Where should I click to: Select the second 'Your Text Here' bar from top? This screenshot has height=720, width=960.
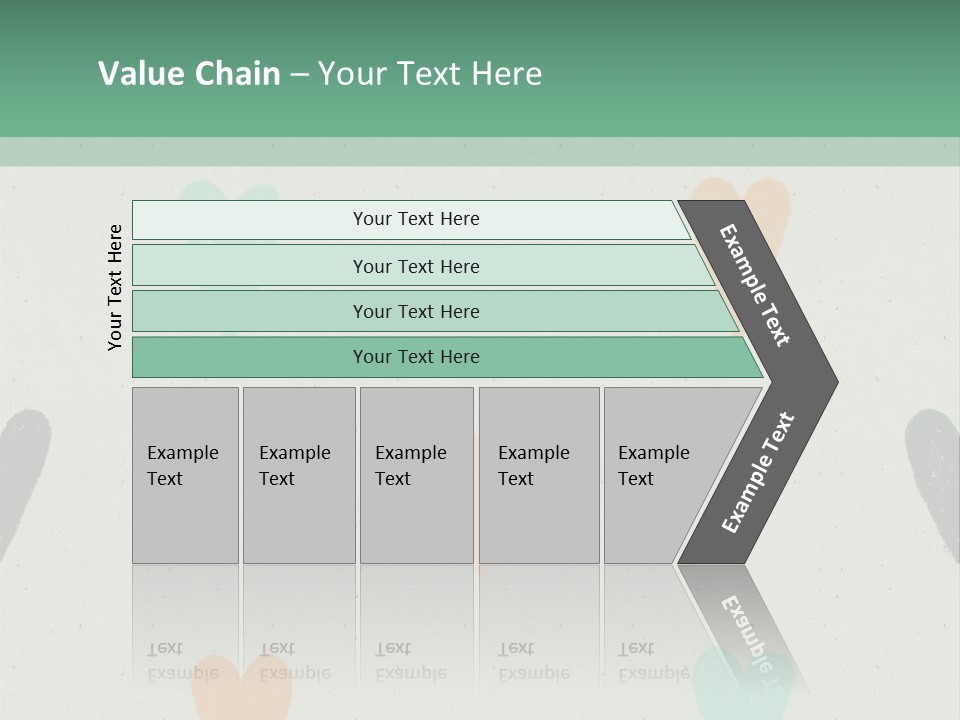click(415, 266)
